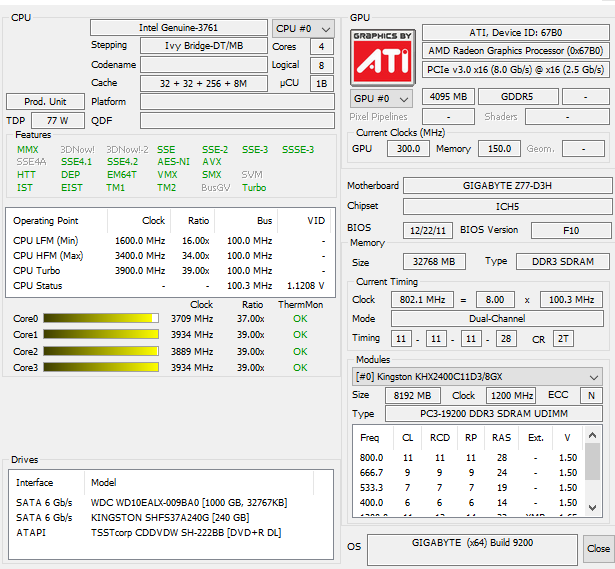The image size is (615, 569).
Task: Click the ATI graphics logo
Action: (382, 58)
